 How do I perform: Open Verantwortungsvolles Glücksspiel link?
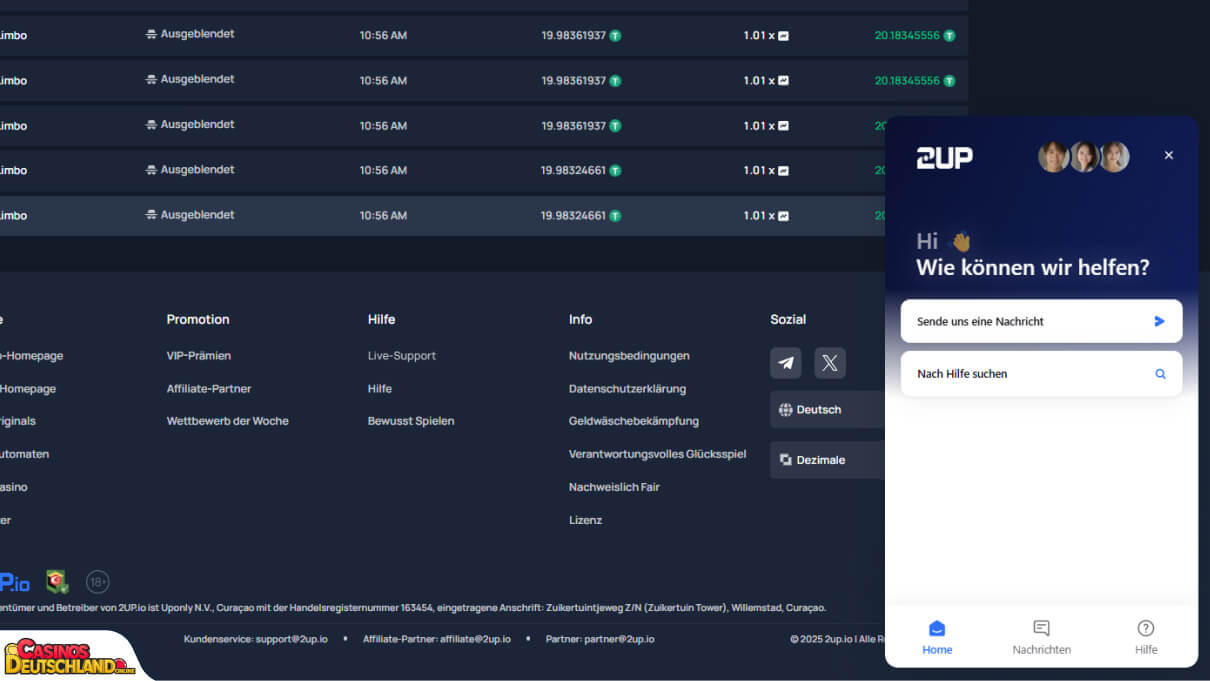658,454
